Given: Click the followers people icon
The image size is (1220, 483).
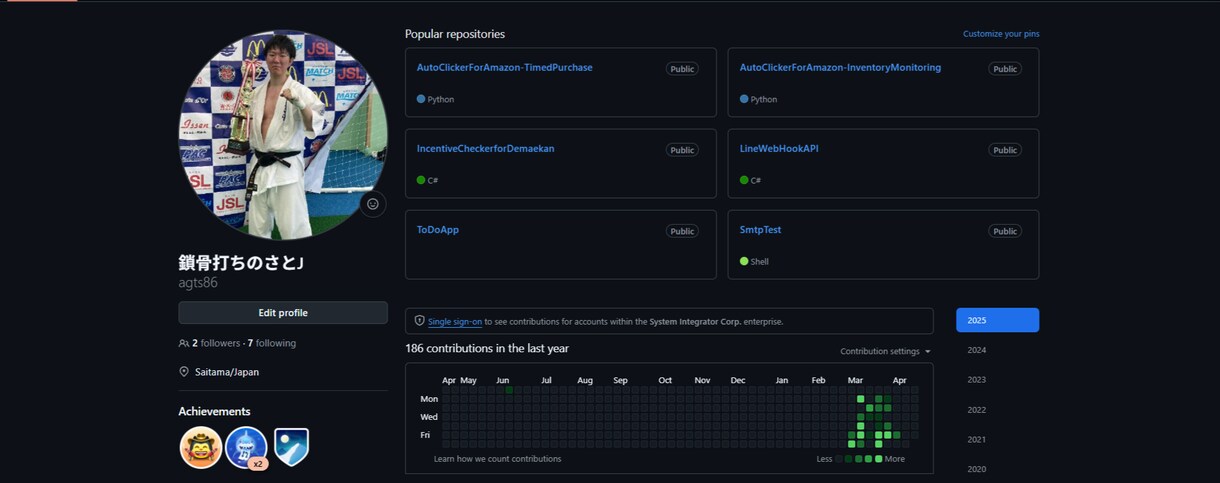Looking at the screenshot, I should (x=184, y=343).
